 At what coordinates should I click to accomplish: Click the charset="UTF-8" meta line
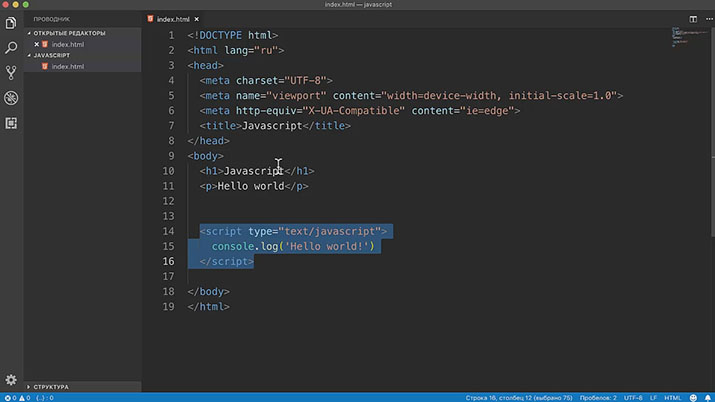point(266,81)
